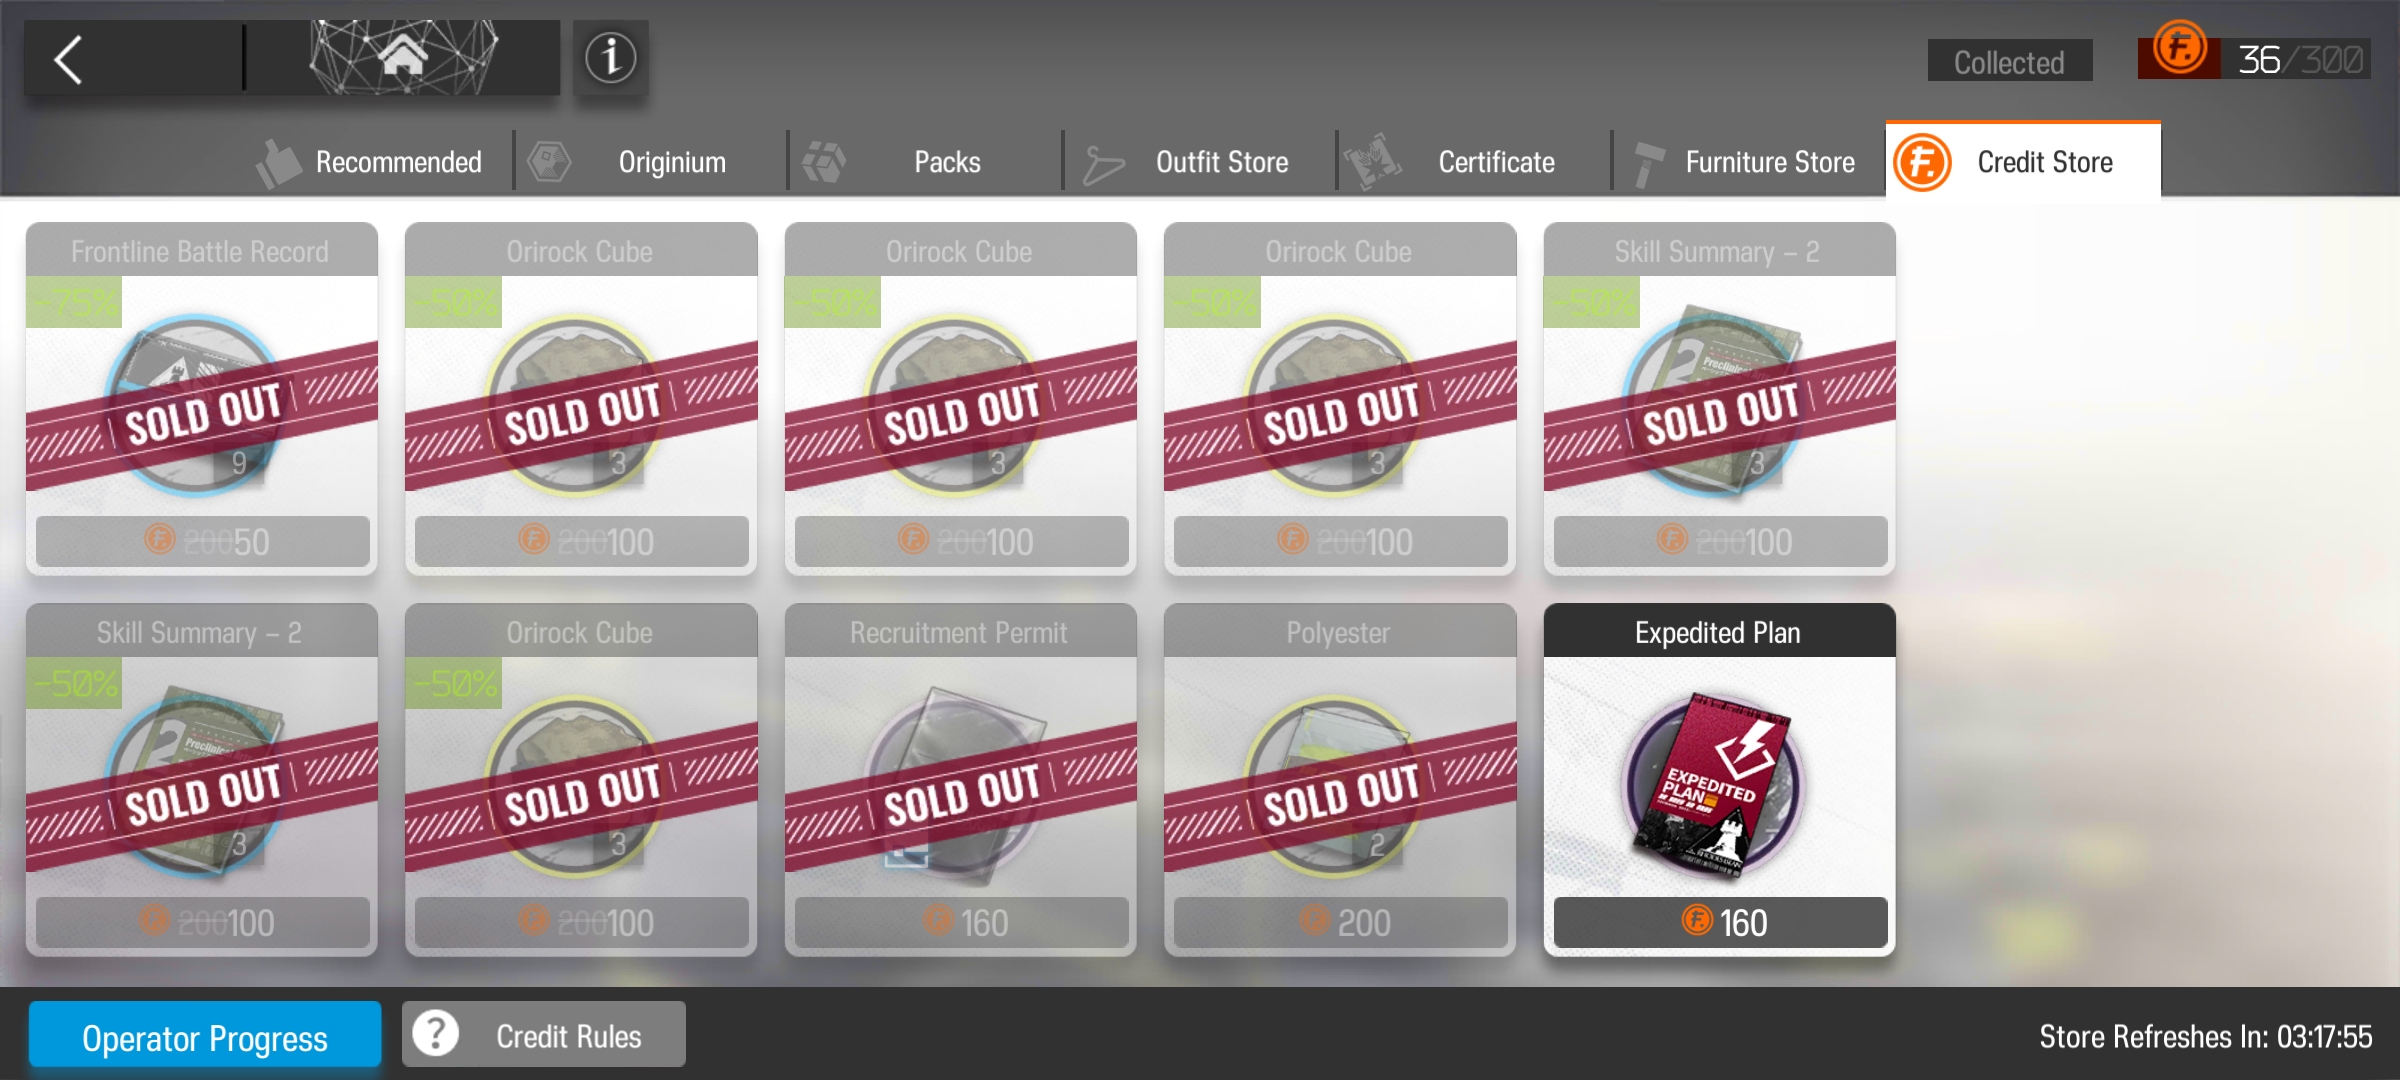Tap the credit coin icon beside 36/300
This screenshot has width=2400, height=1080.
[x=2180, y=48]
